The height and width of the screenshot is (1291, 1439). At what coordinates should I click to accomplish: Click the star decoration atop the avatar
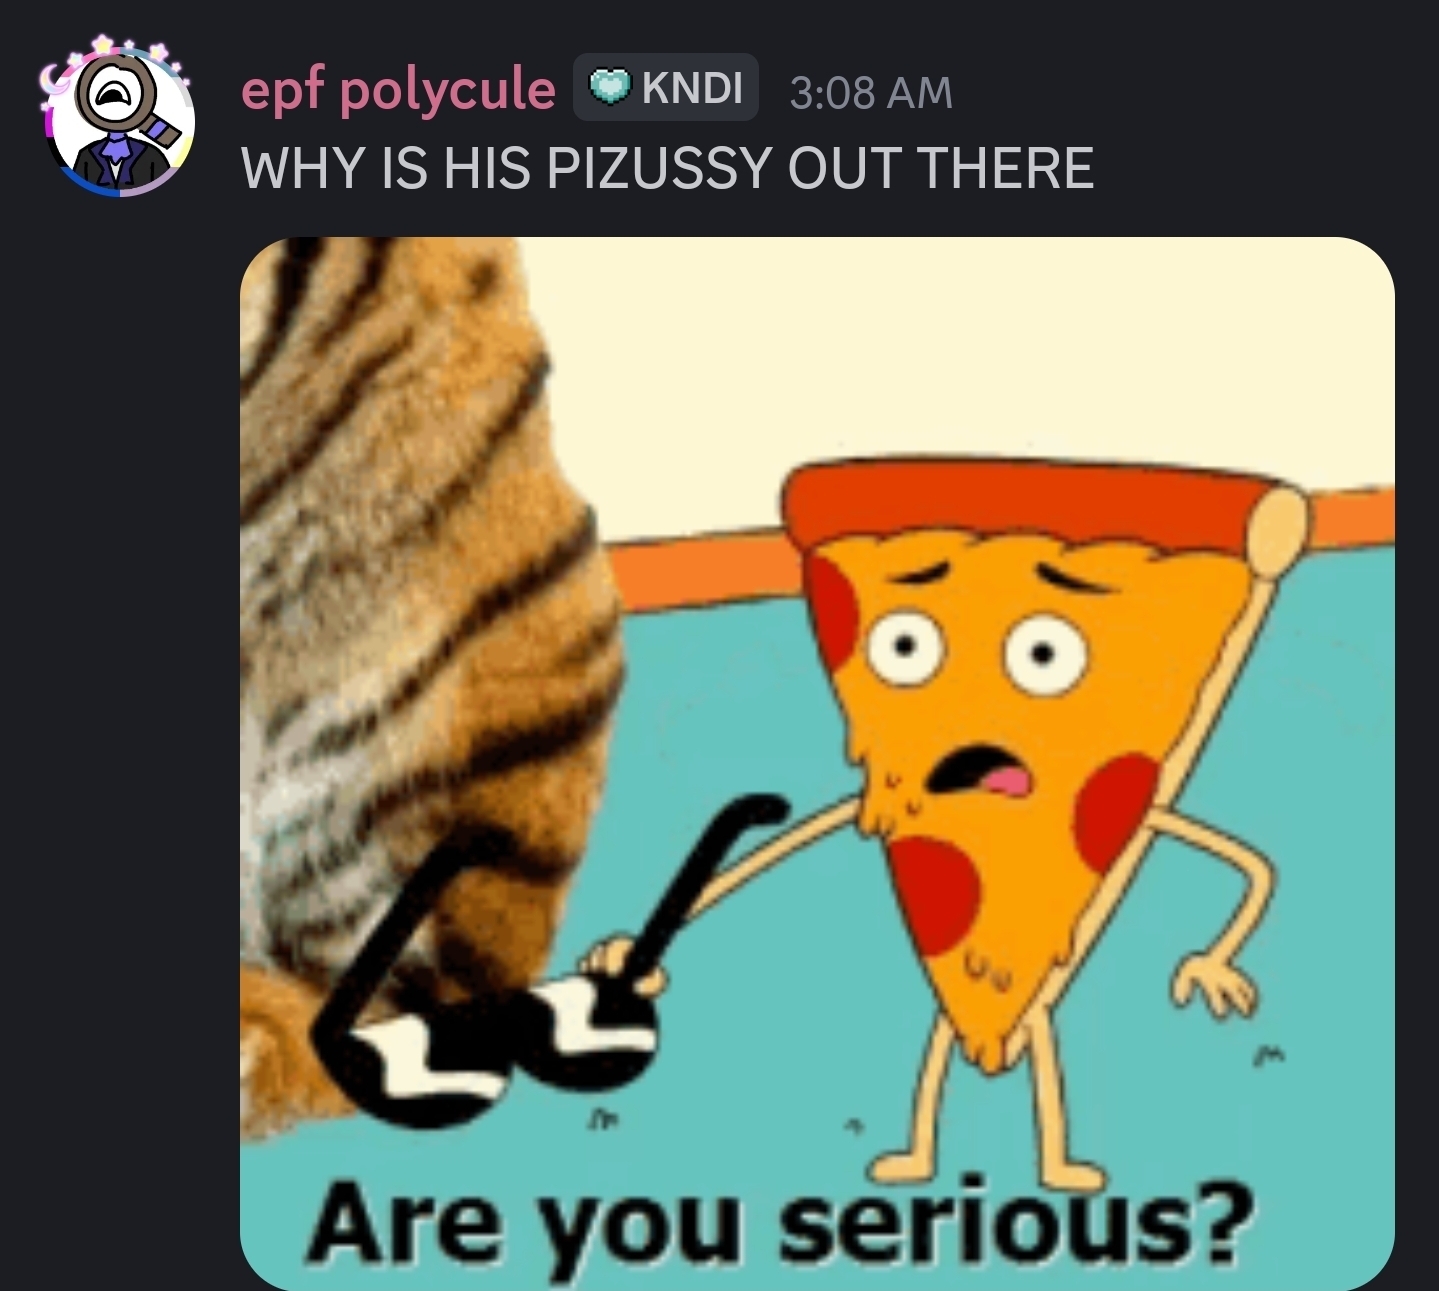coord(102,47)
